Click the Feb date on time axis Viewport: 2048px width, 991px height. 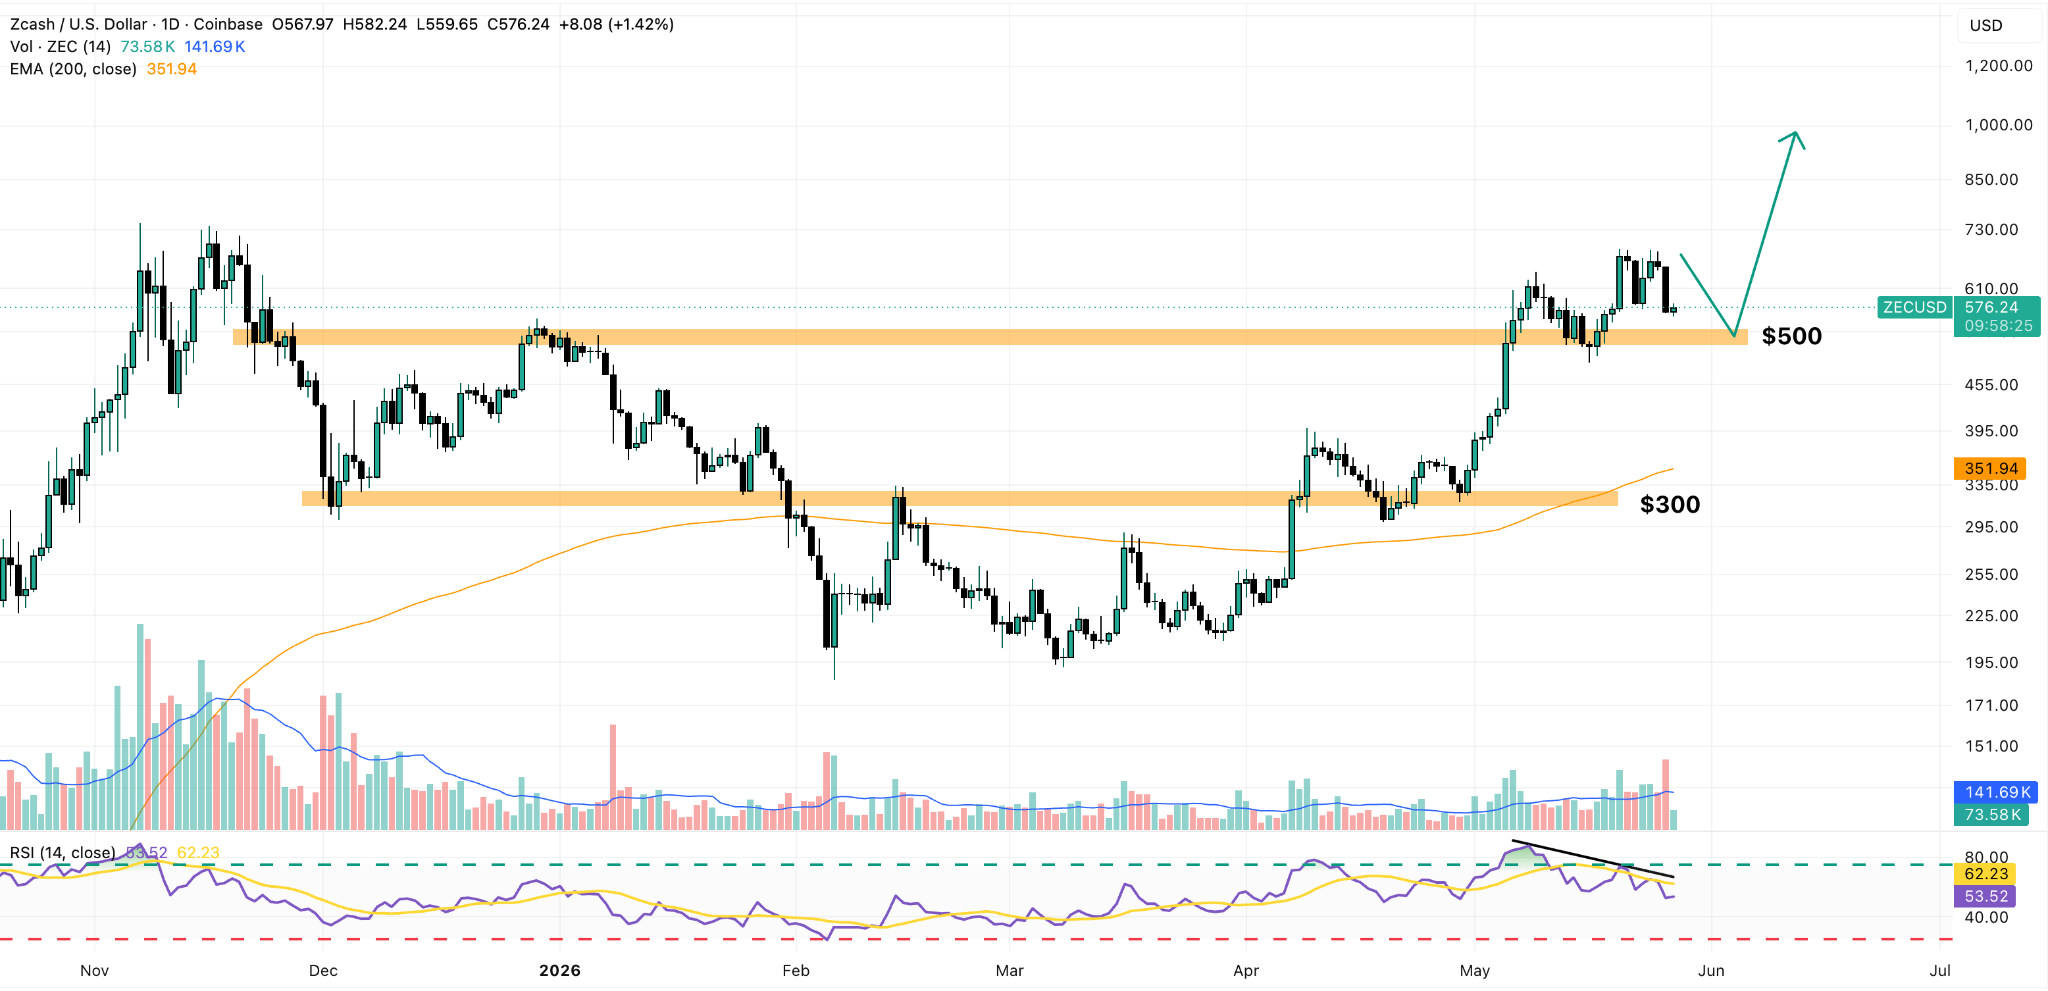point(795,970)
